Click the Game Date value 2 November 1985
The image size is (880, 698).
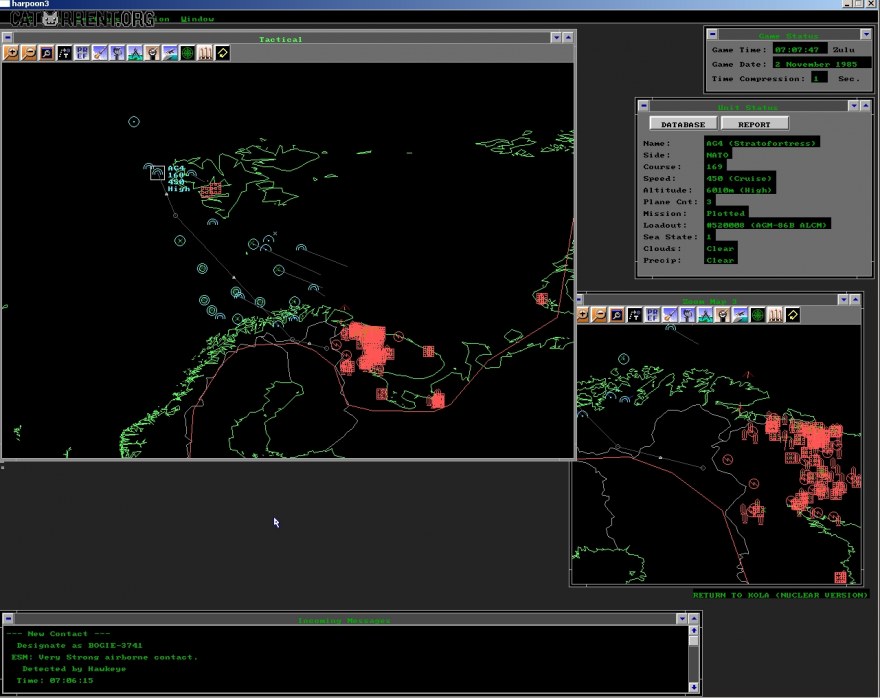823,64
